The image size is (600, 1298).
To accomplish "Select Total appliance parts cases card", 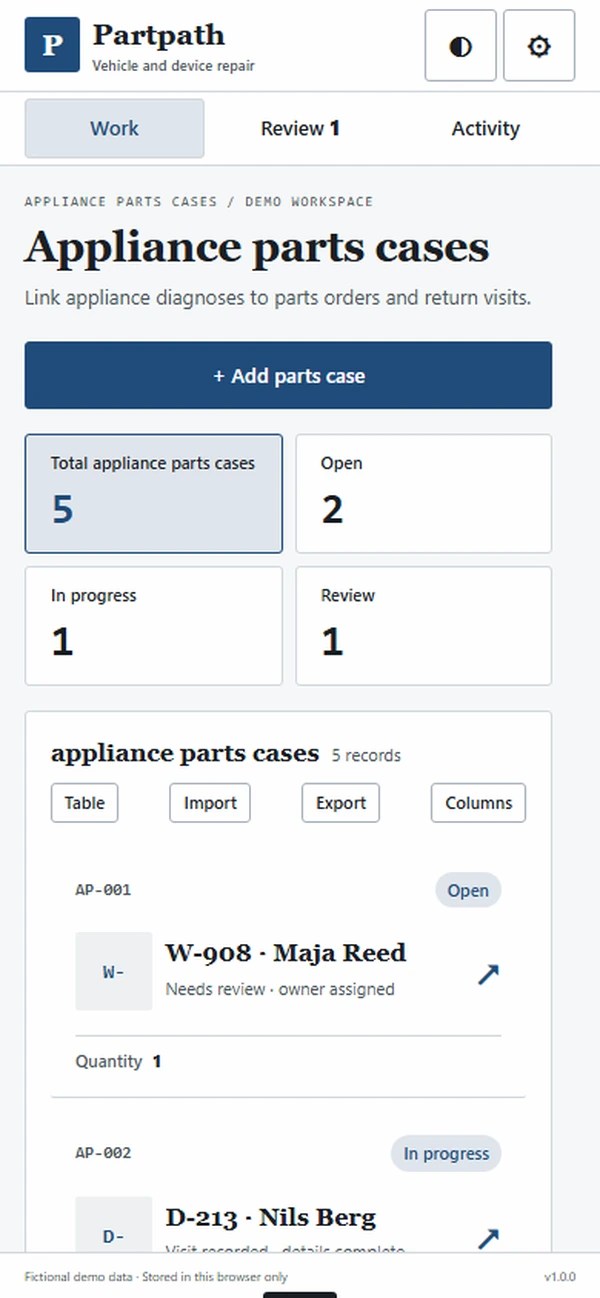I will pyautogui.click(x=154, y=493).
